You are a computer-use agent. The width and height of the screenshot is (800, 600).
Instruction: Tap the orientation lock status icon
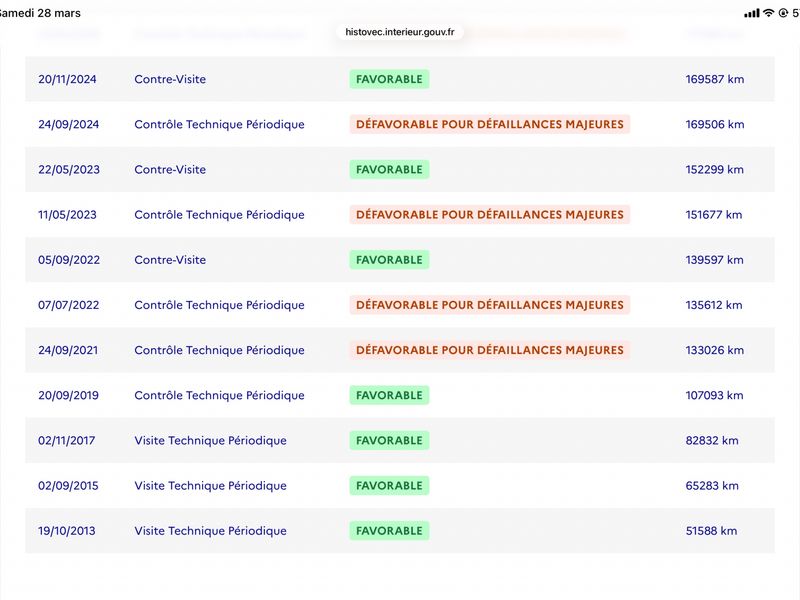(783, 13)
